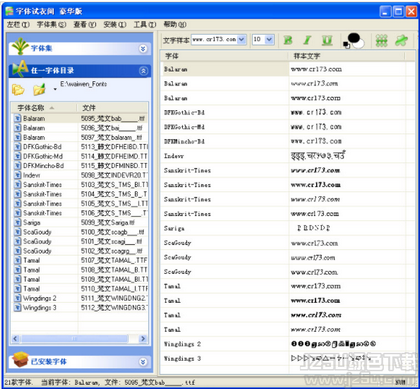Click font file icon of DFKGothic-Bd
Screen dimensions: 420x389
pyautogui.click(x=18, y=147)
